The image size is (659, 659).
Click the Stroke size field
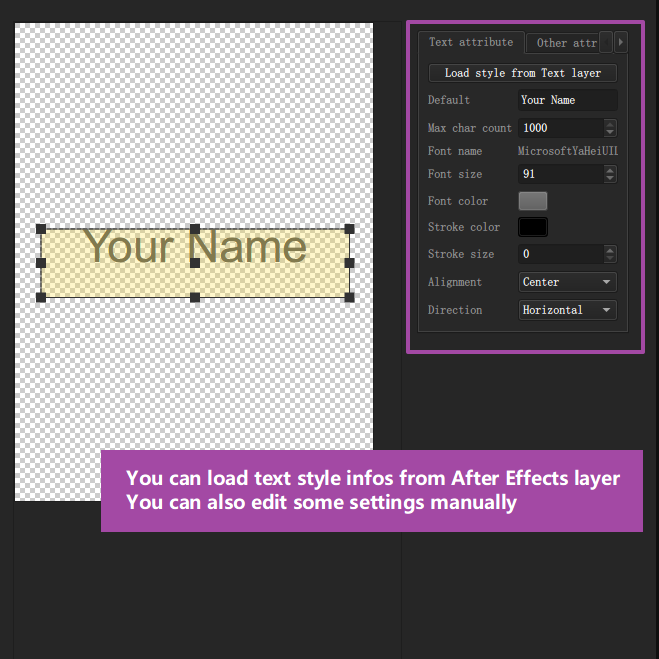(561, 254)
